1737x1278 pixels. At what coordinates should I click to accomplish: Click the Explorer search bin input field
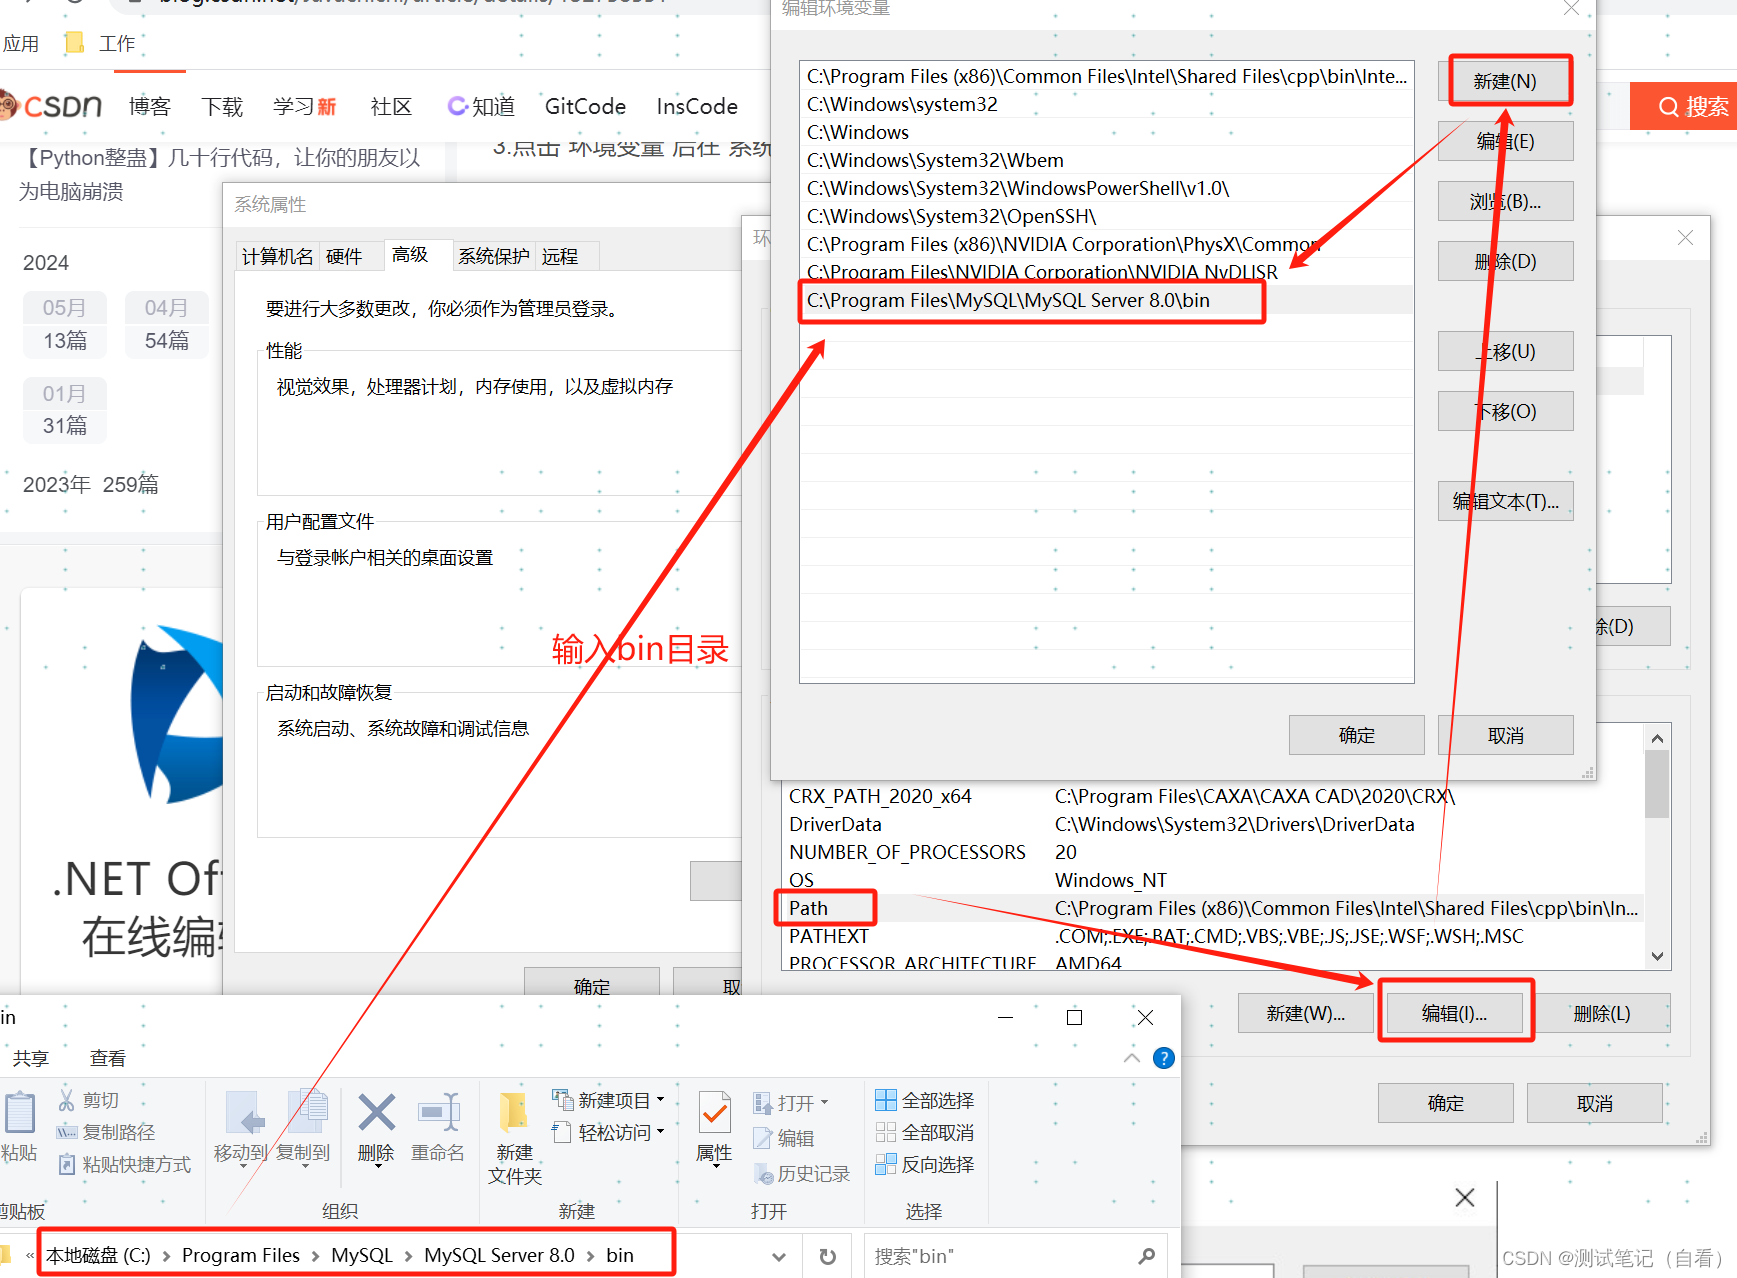coord(1000,1256)
